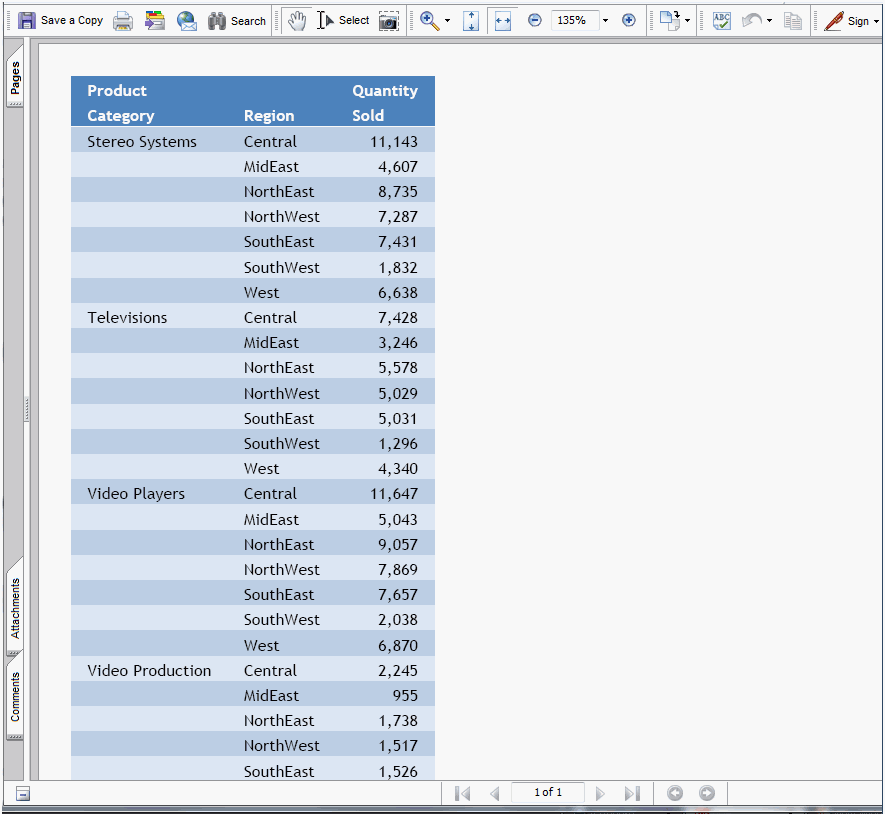Click the Sign pen icon
The height and width of the screenshot is (814, 885).
coord(834,21)
